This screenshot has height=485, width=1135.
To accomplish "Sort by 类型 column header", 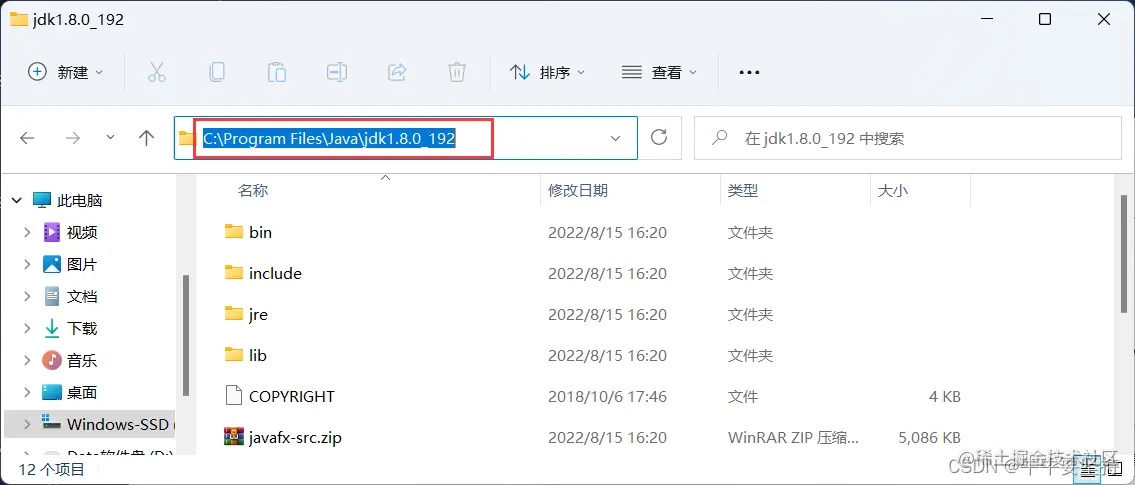I will tap(743, 190).
